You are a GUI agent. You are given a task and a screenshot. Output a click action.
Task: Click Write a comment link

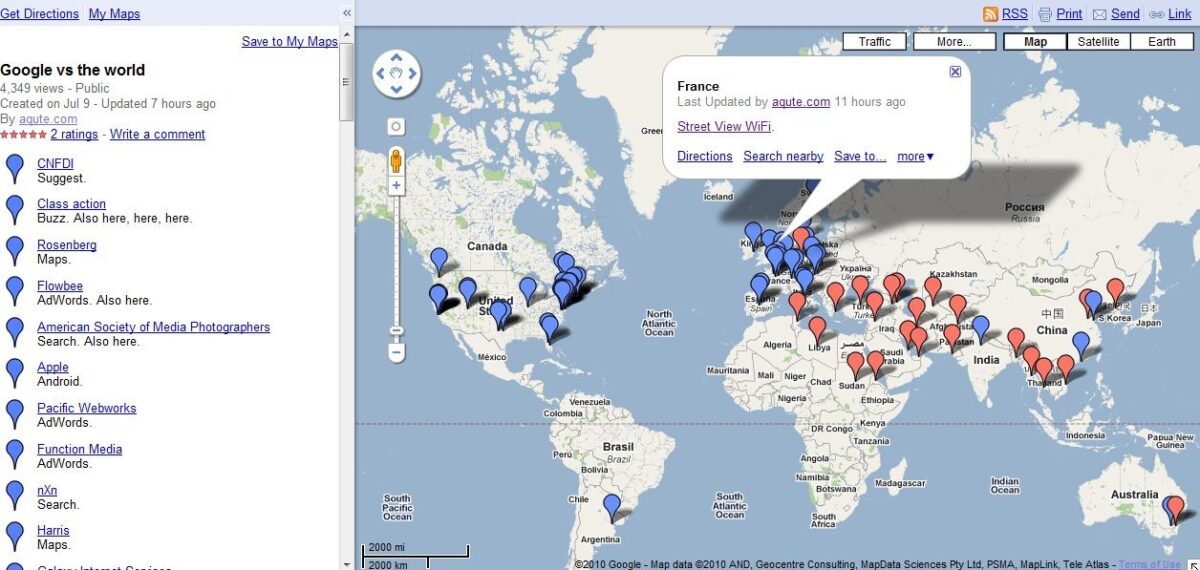pyautogui.click(x=158, y=134)
